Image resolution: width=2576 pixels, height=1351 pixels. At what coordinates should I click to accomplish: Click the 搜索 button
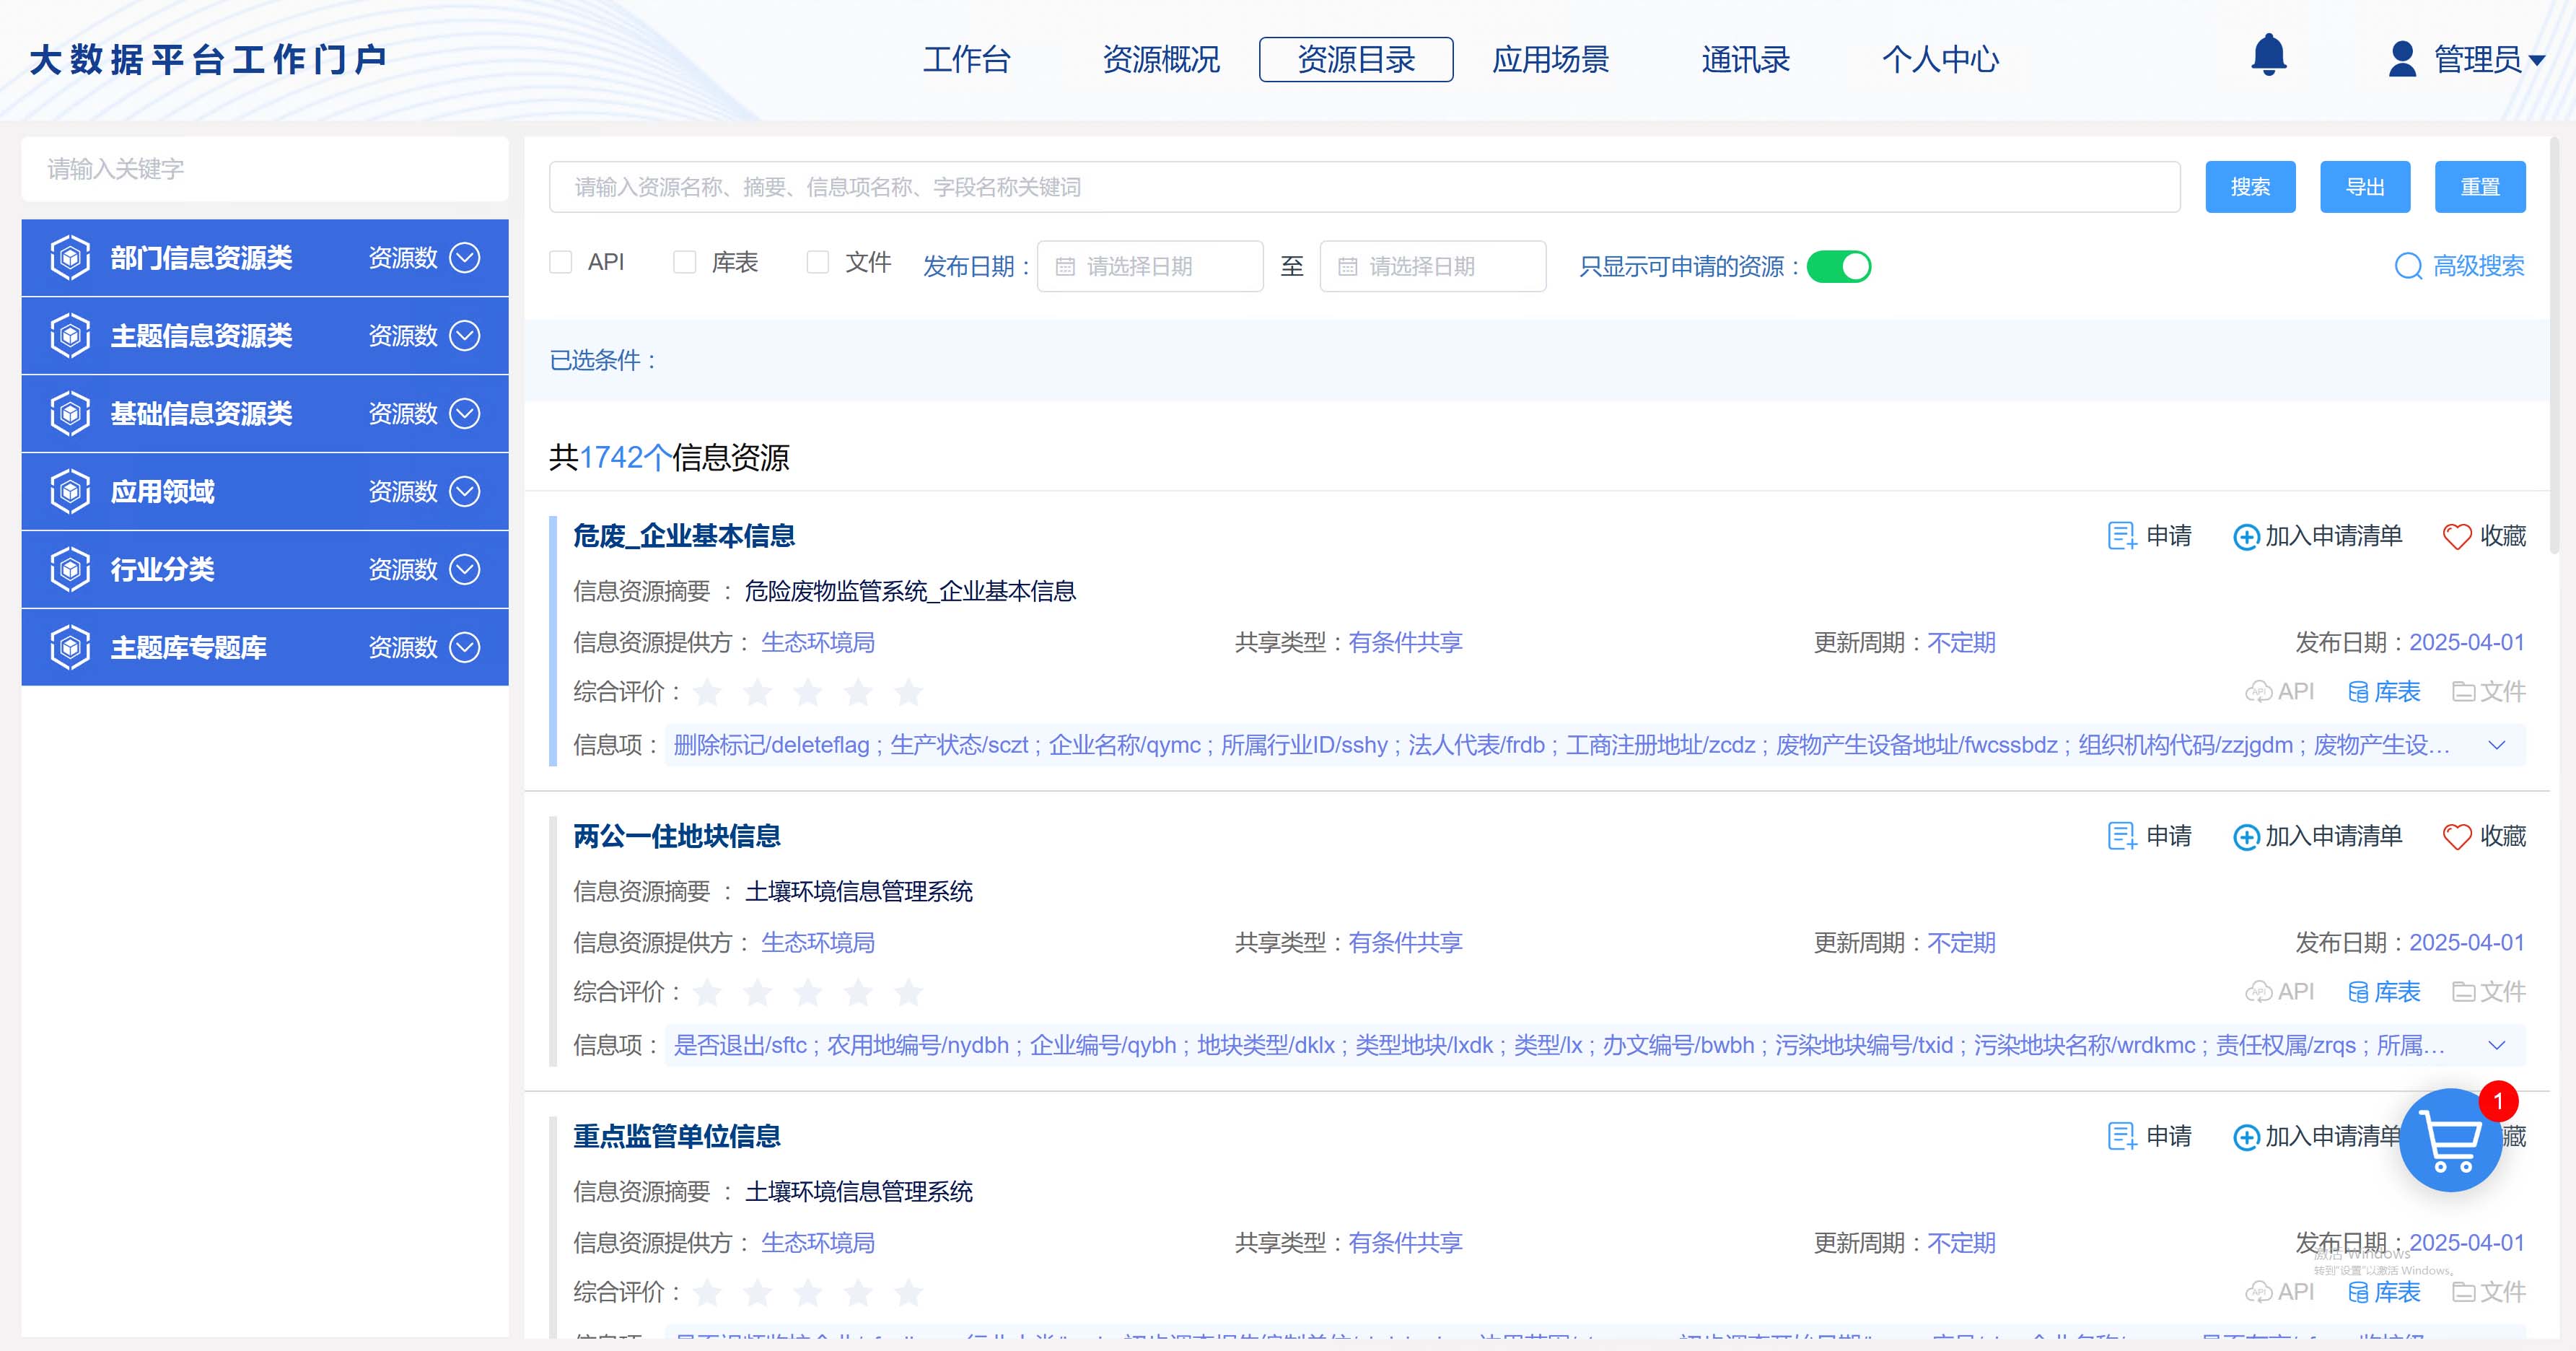pyautogui.click(x=2250, y=186)
